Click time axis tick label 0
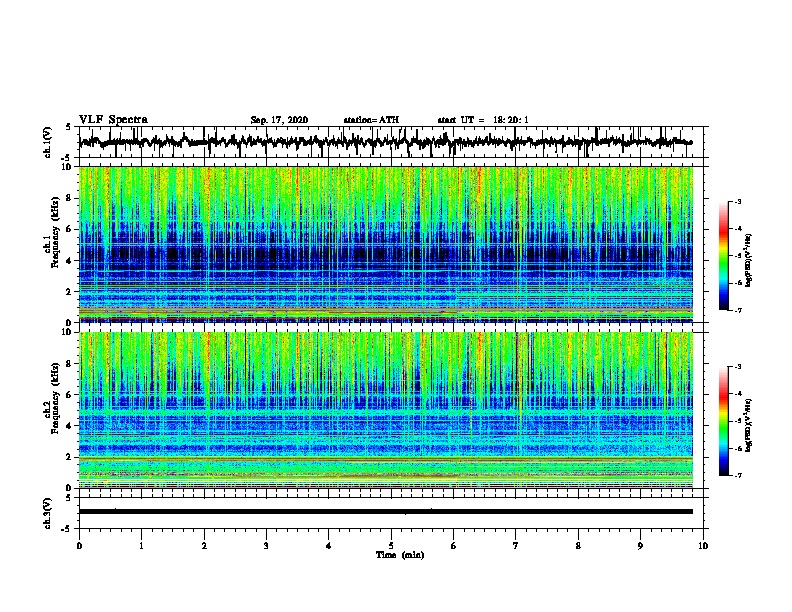 pyautogui.click(x=79, y=546)
